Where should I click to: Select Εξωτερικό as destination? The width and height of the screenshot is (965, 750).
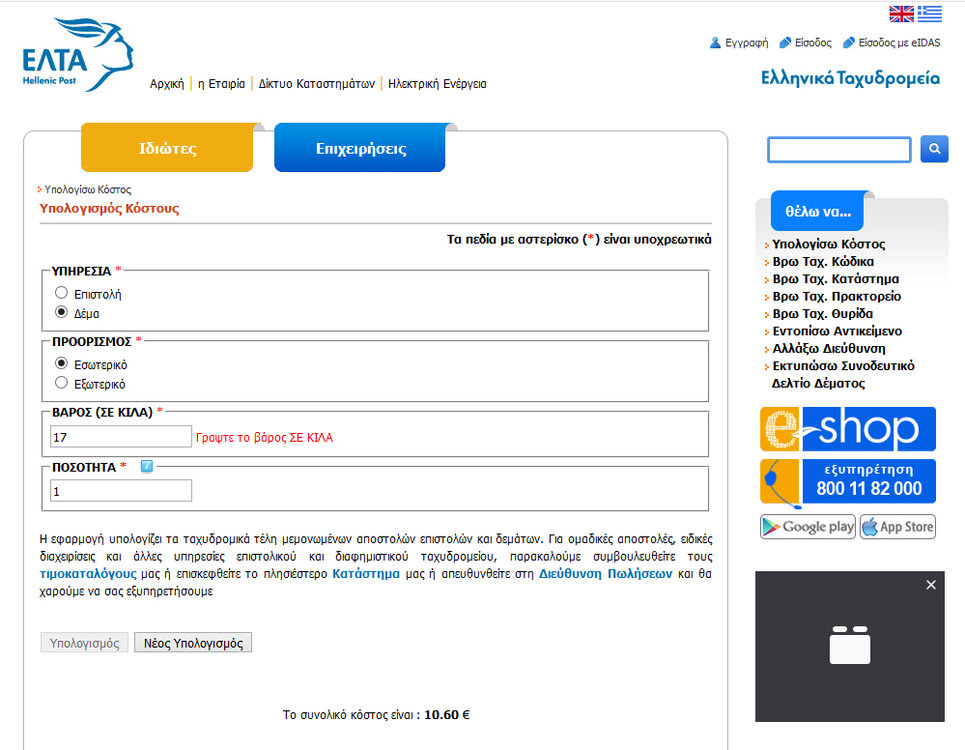click(x=62, y=382)
